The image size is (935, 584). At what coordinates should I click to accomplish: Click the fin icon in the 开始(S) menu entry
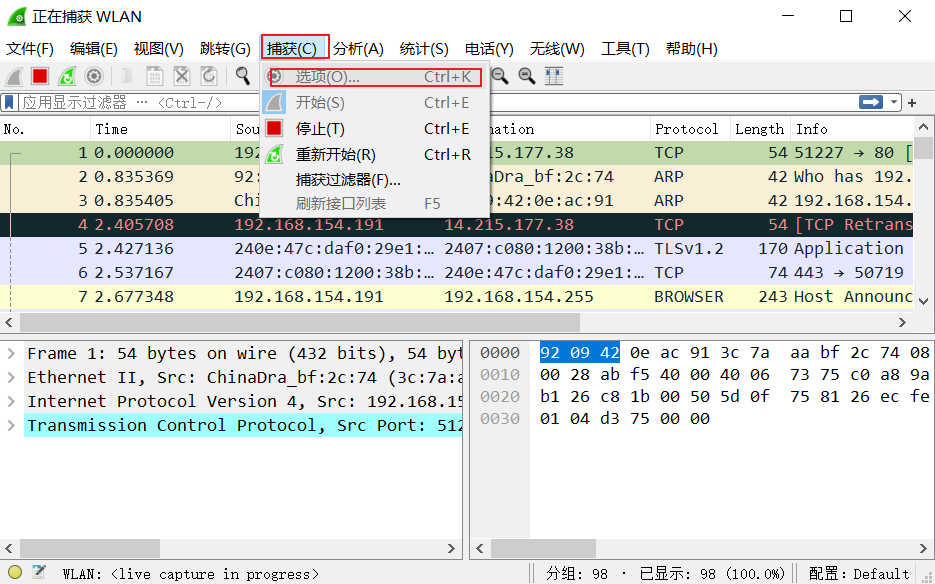pyautogui.click(x=274, y=103)
